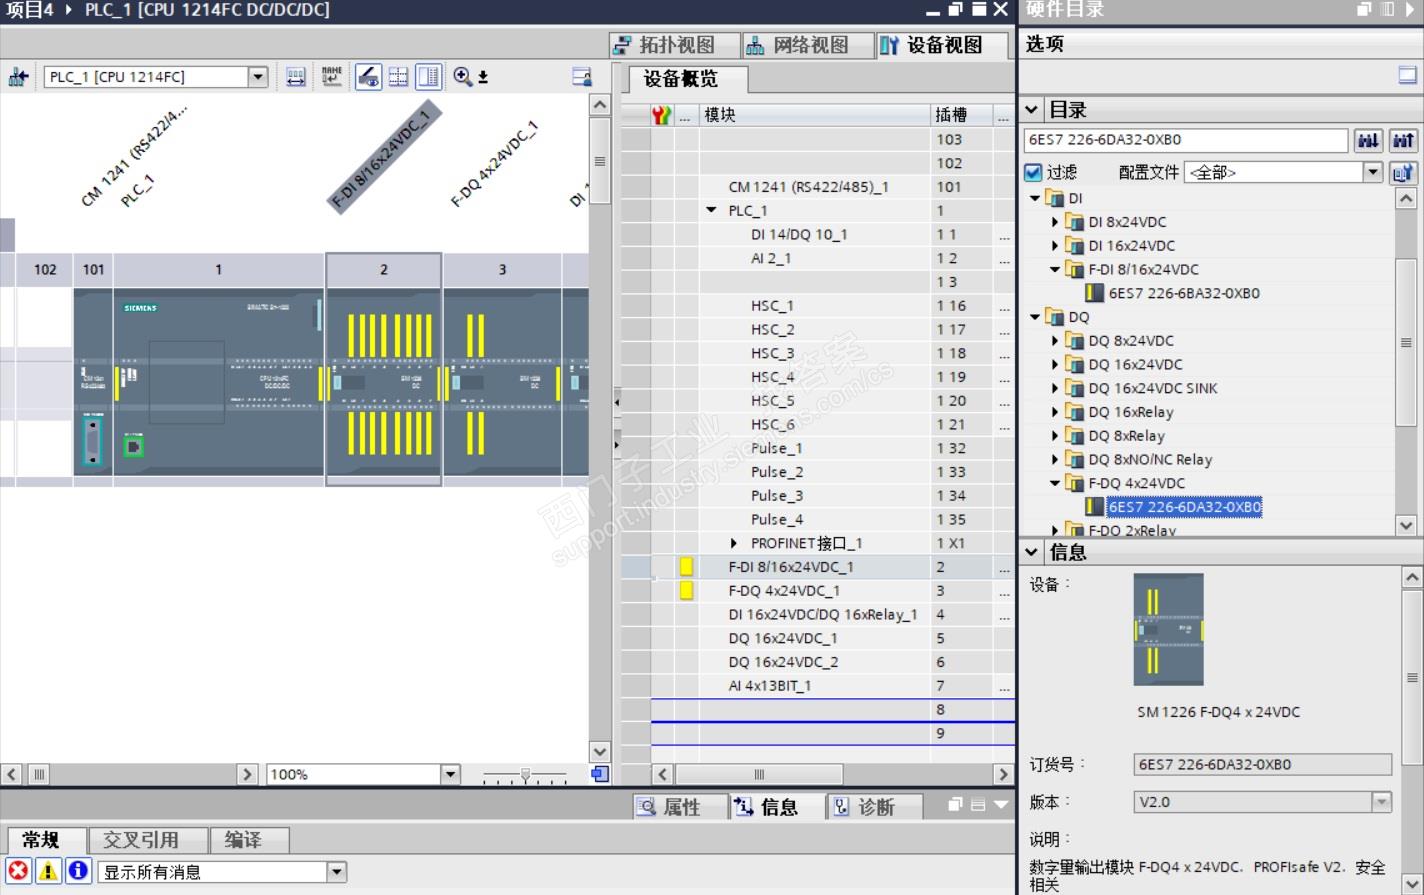The width and height of the screenshot is (1424, 895).
Task: Select the F-DI module graphic in slot 2
Action: click(x=384, y=382)
